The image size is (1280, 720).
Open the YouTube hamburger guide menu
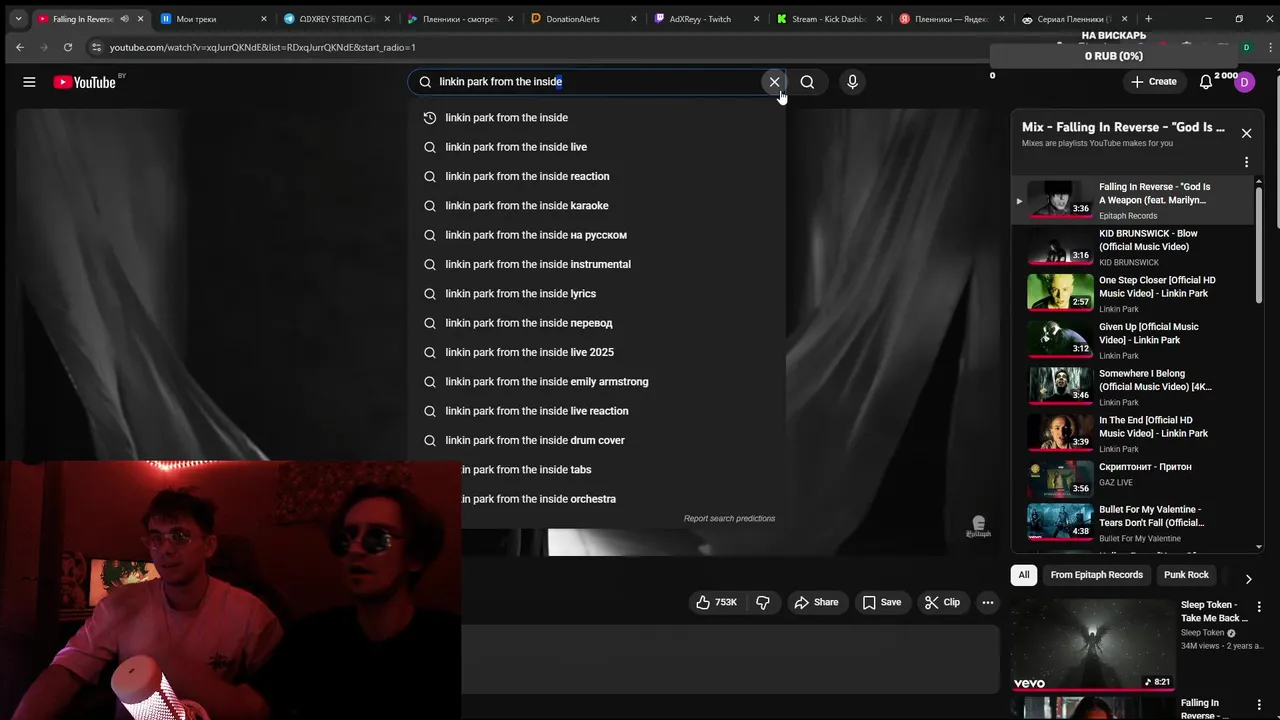pyautogui.click(x=29, y=82)
